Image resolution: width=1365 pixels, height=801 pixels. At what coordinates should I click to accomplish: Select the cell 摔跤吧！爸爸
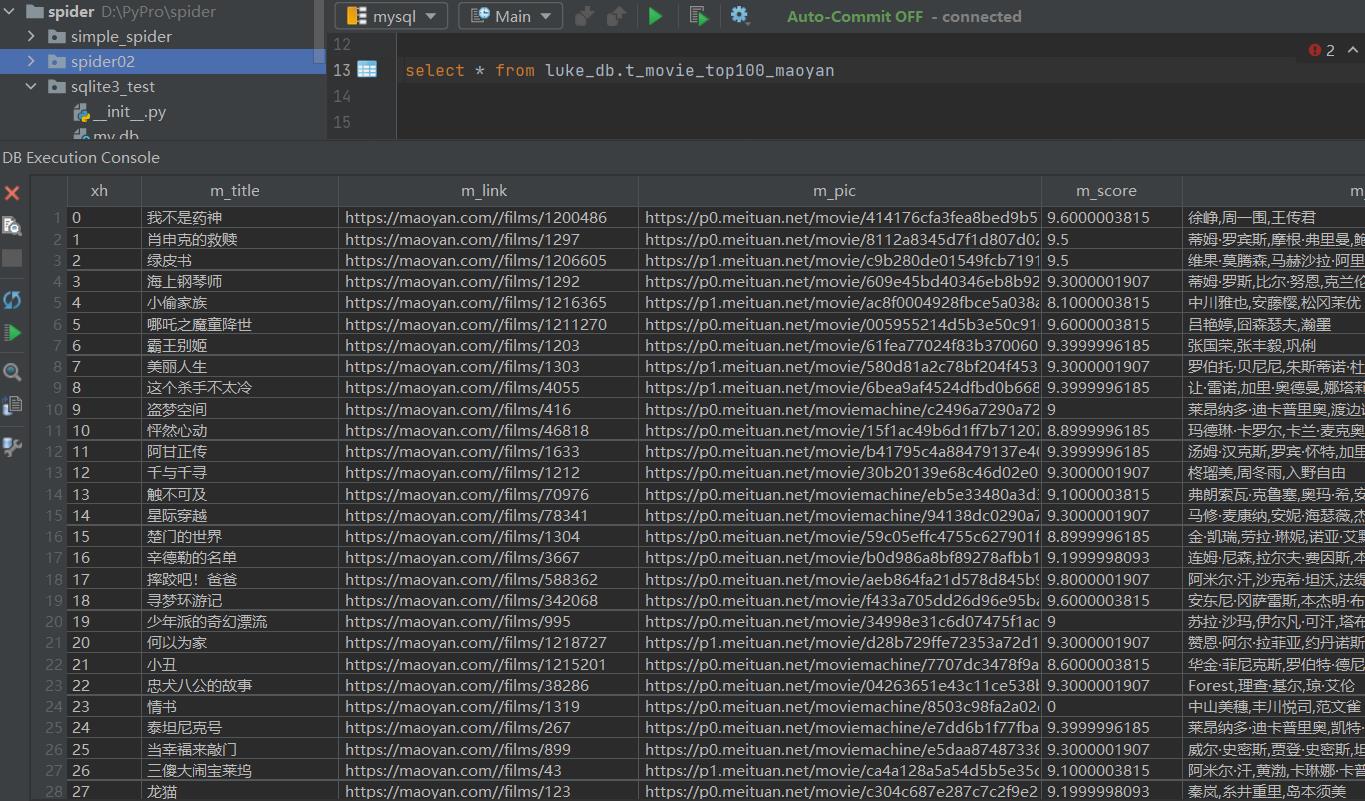point(240,579)
